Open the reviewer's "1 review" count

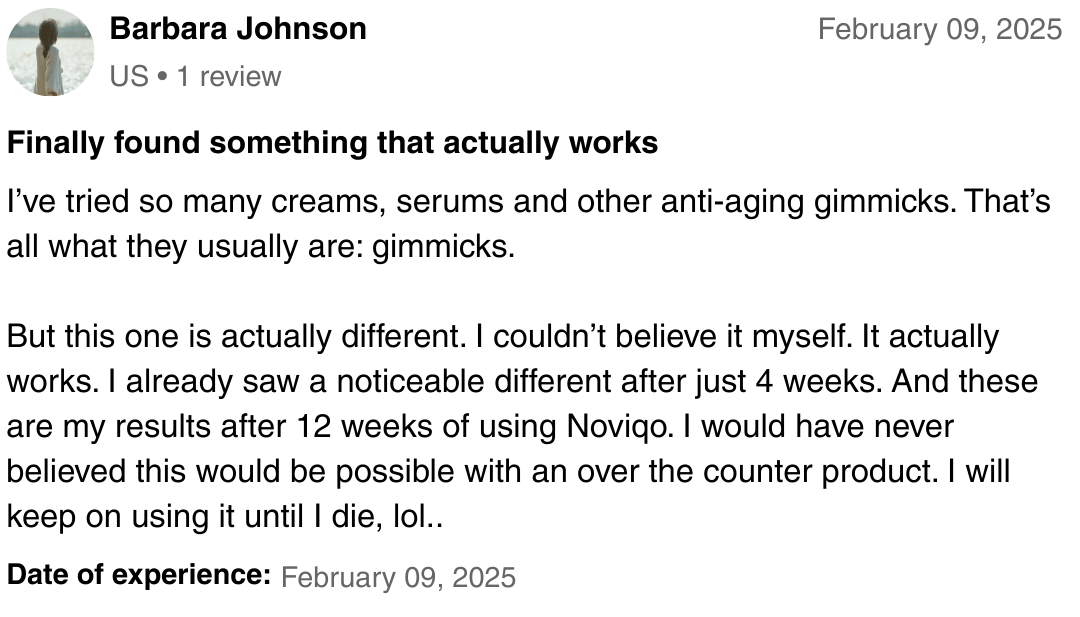pyautogui.click(x=229, y=76)
